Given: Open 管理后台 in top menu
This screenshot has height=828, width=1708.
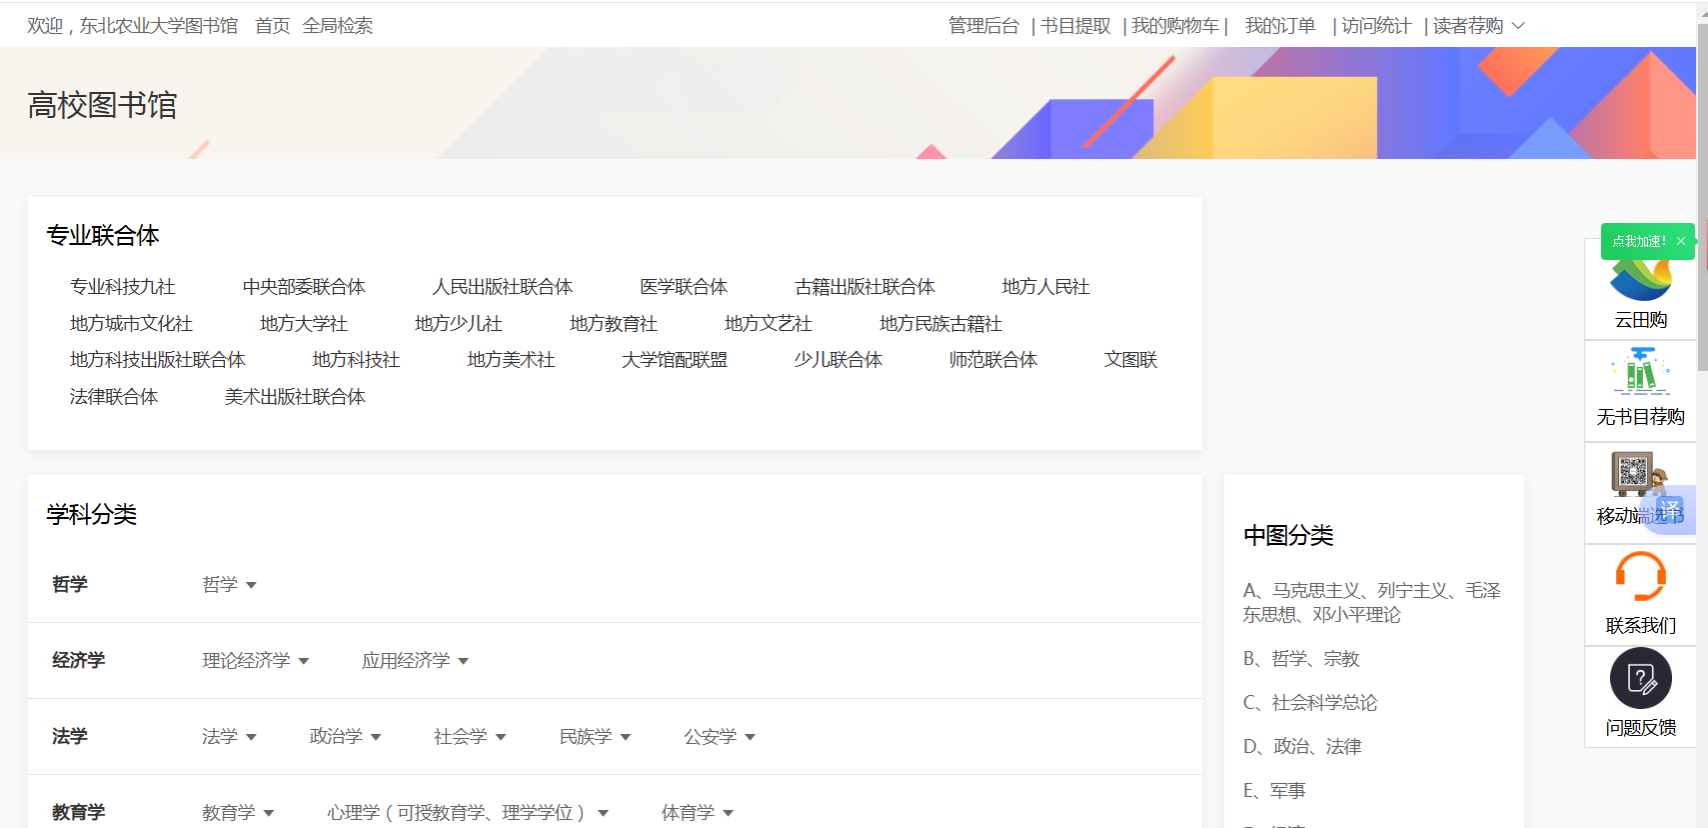Looking at the screenshot, I should (x=983, y=26).
